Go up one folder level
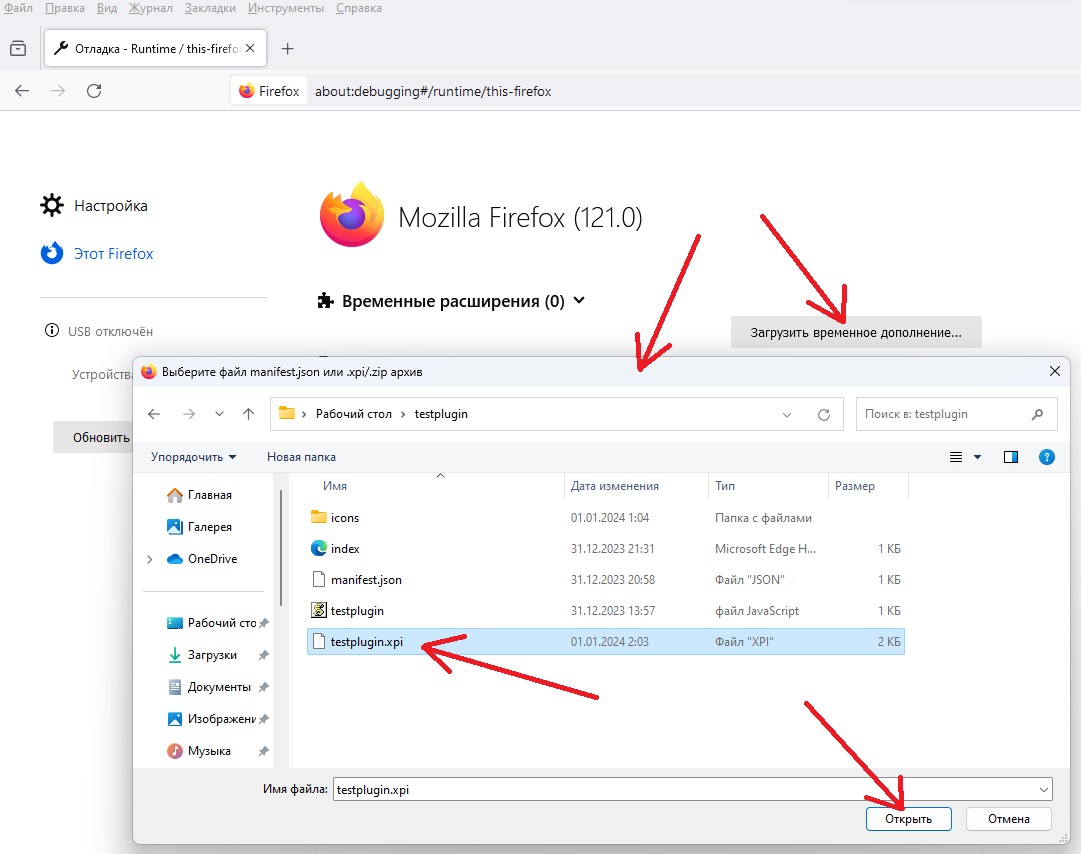The width and height of the screenshot is (1081, 854). tap(248, 414)
